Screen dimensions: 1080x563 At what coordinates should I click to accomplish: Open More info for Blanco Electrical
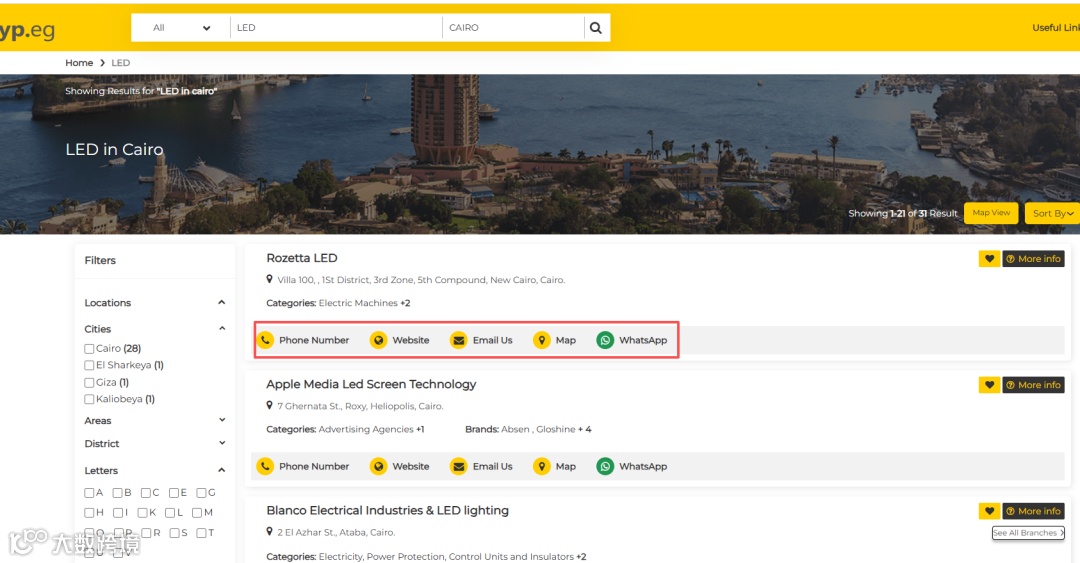(1033, 511)
